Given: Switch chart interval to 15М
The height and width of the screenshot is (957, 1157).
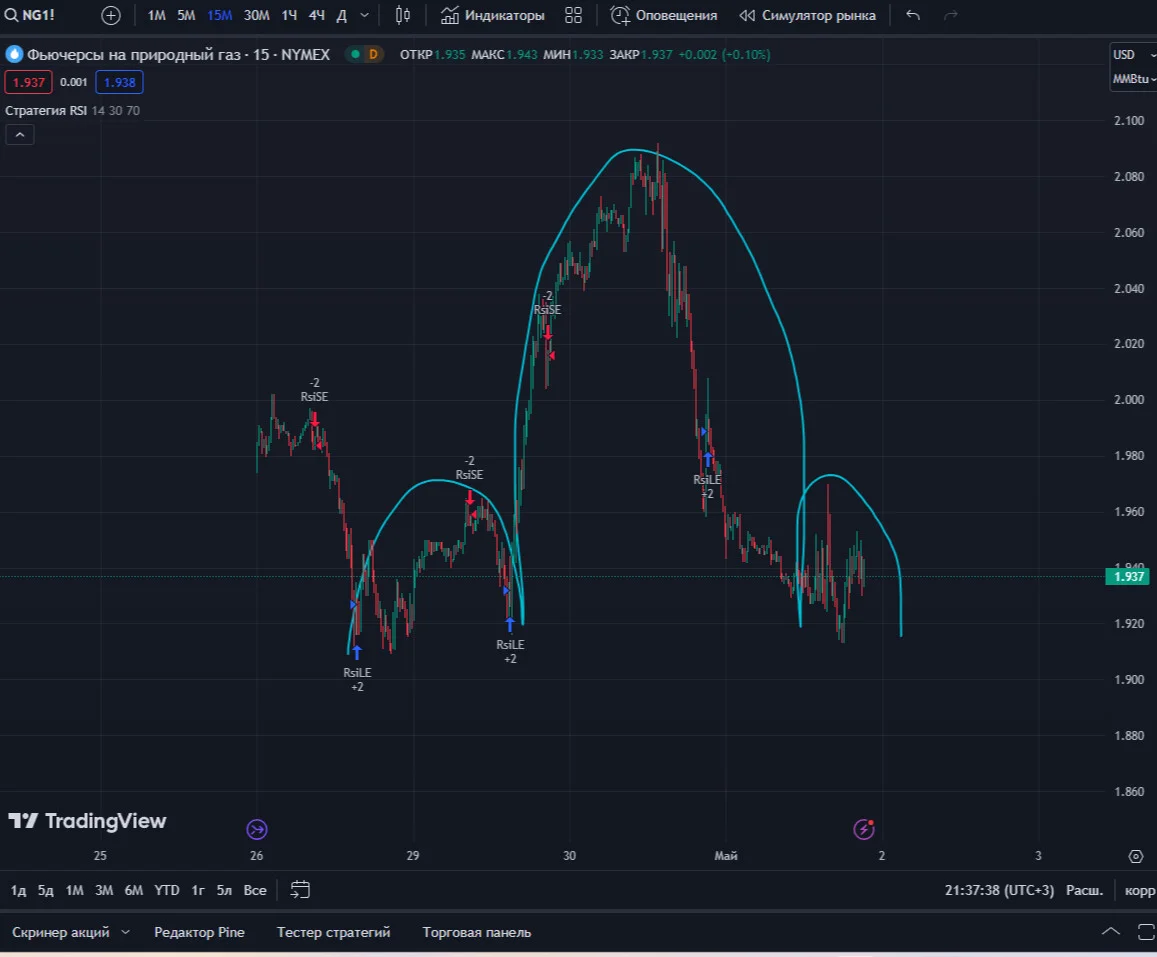Looking at the screenshot, I should pos(219,15).
